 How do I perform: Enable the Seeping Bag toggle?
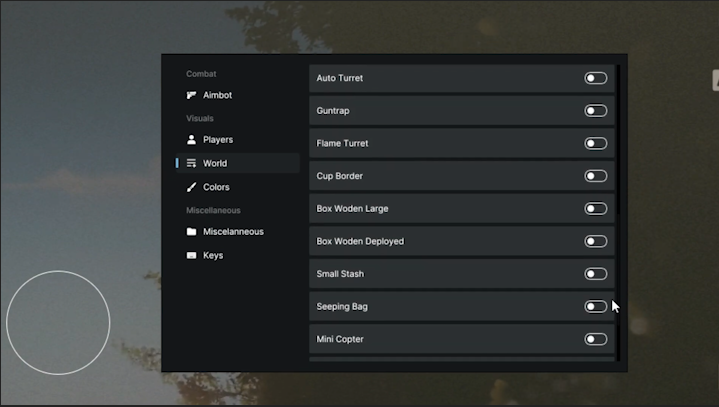coord(595,307)
